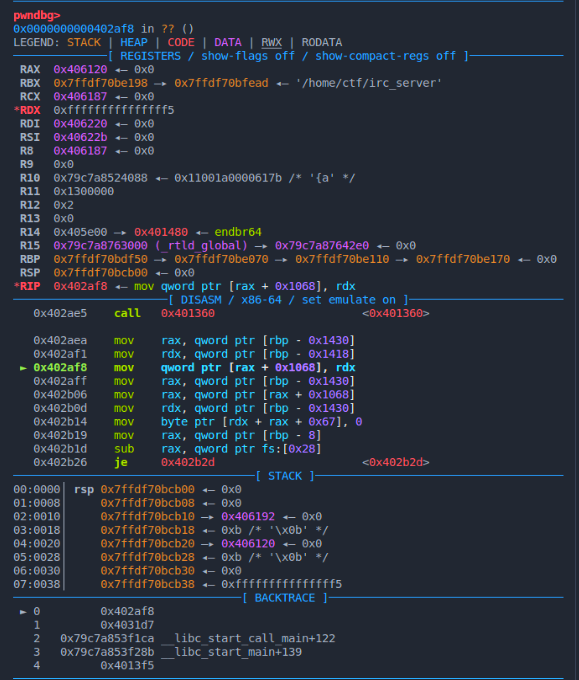Click 0xfffffffffffffff5 in the RDX row
579x680 pixels.
[x=114, y=110]
